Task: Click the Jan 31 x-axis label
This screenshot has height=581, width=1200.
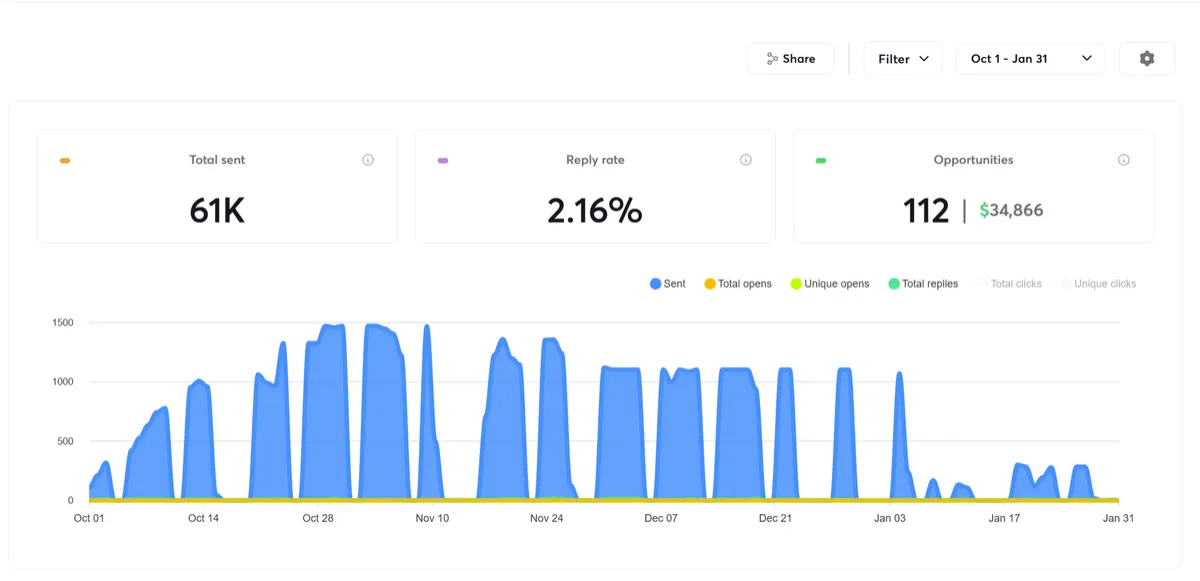Action: 1118,518
